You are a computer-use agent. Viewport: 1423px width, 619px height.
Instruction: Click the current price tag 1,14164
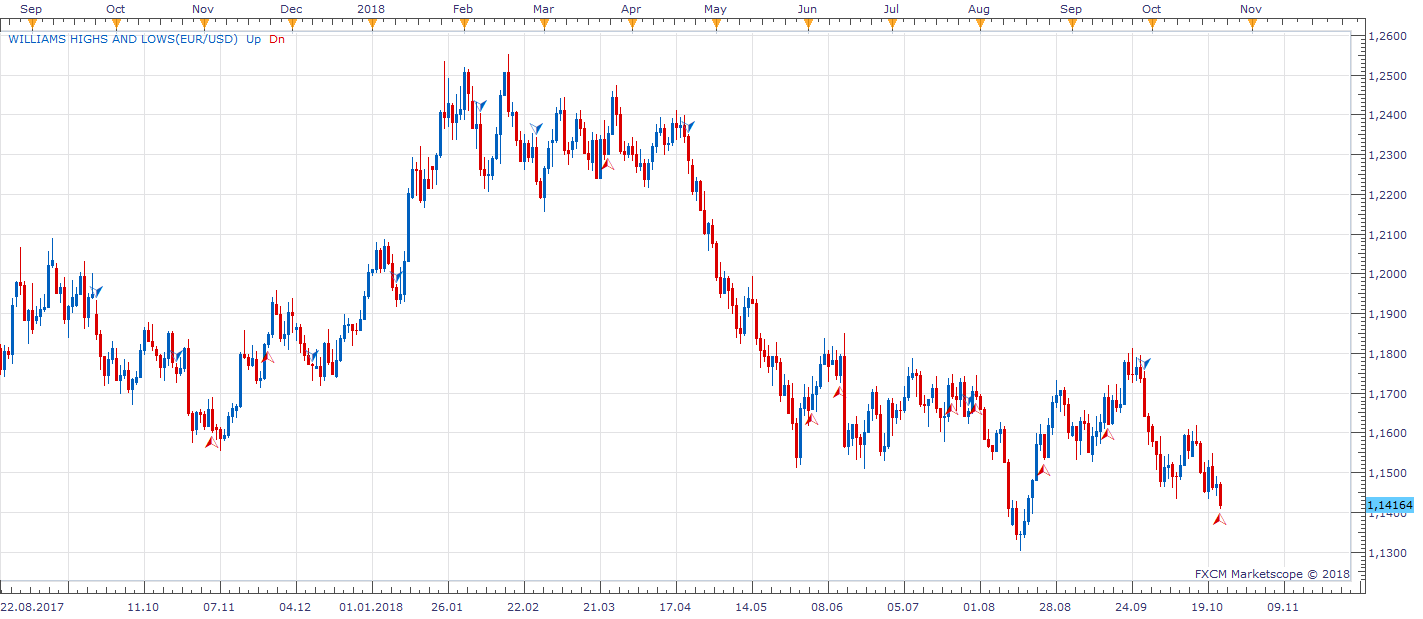1389,506
